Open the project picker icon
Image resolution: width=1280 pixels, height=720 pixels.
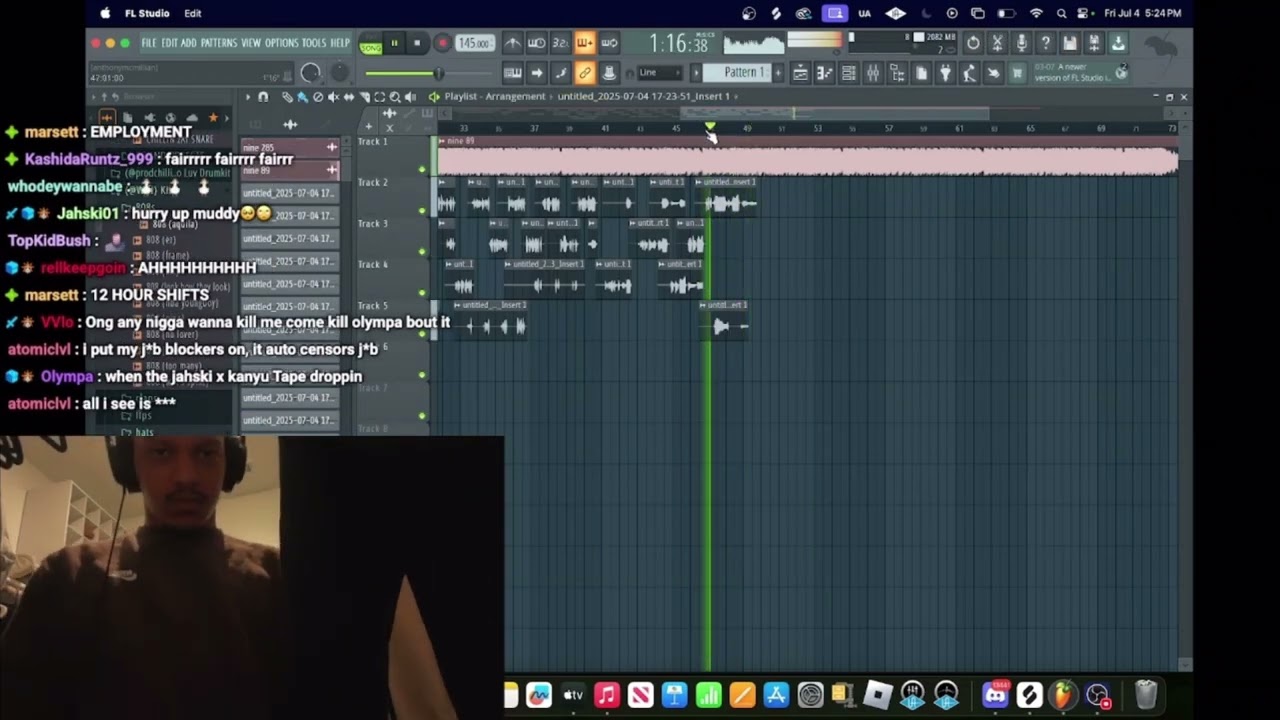pyautogui.click(x=922, y=73)
